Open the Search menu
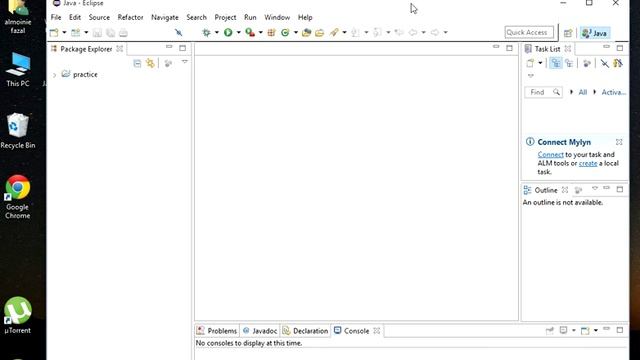This screenshot has width=640, height=360. coord(196,17)
